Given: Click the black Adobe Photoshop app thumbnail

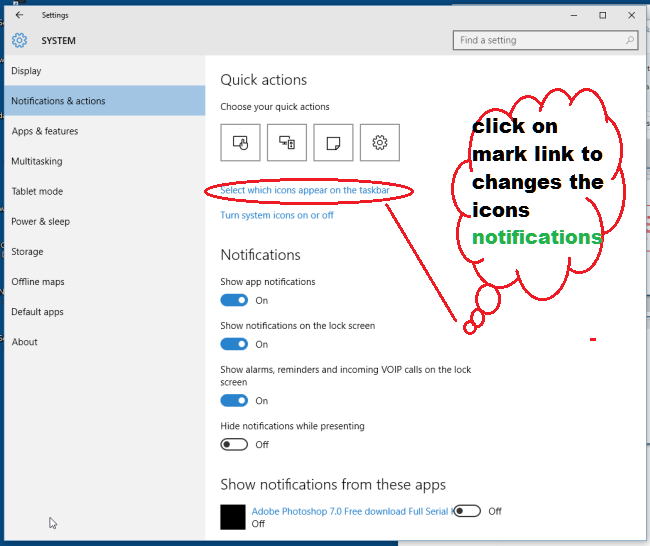Looking at the screenshot, I should point(233,517).
